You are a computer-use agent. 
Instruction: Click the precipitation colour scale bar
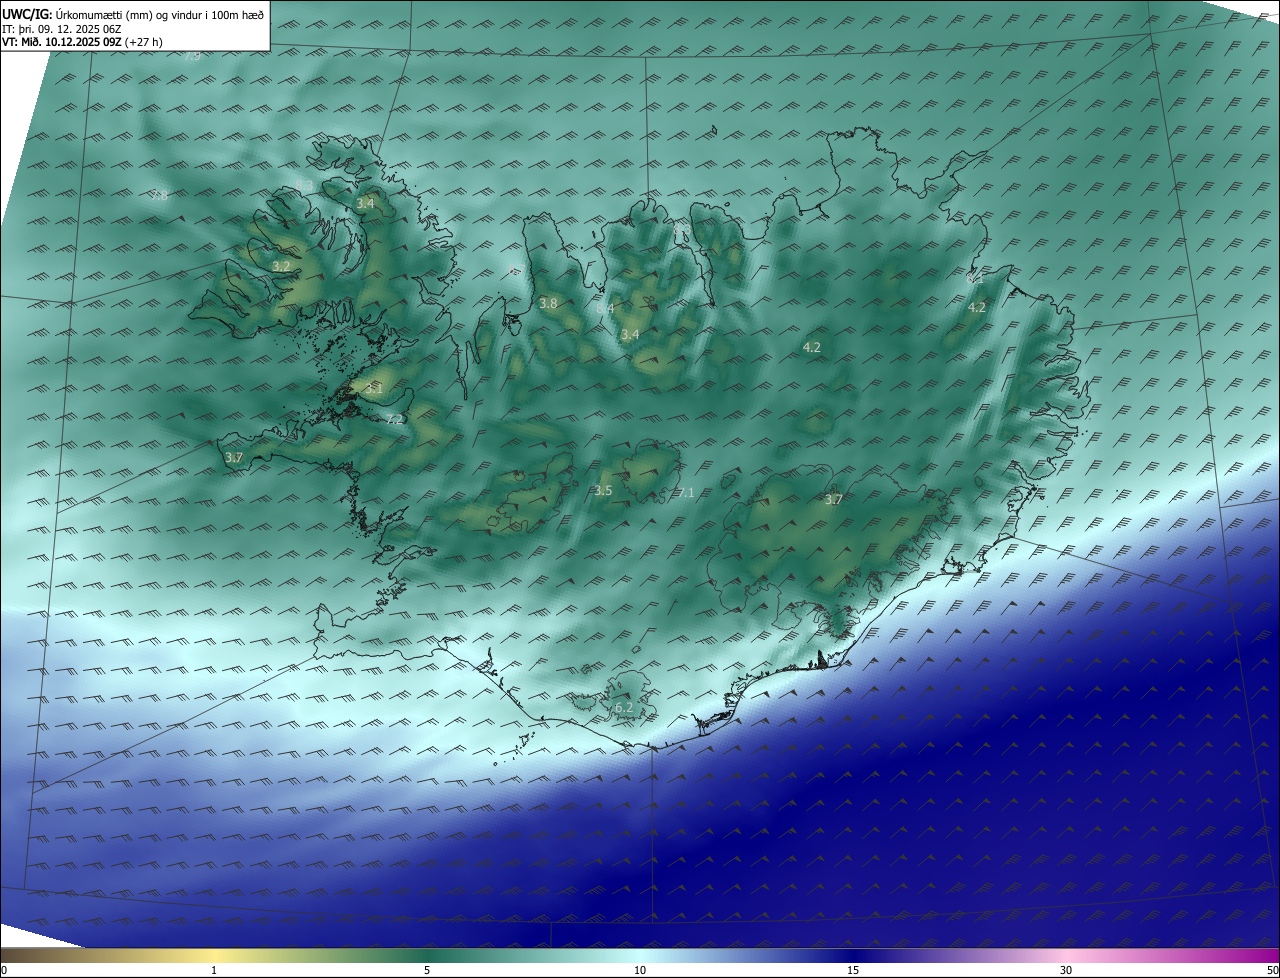click(640, 955)
